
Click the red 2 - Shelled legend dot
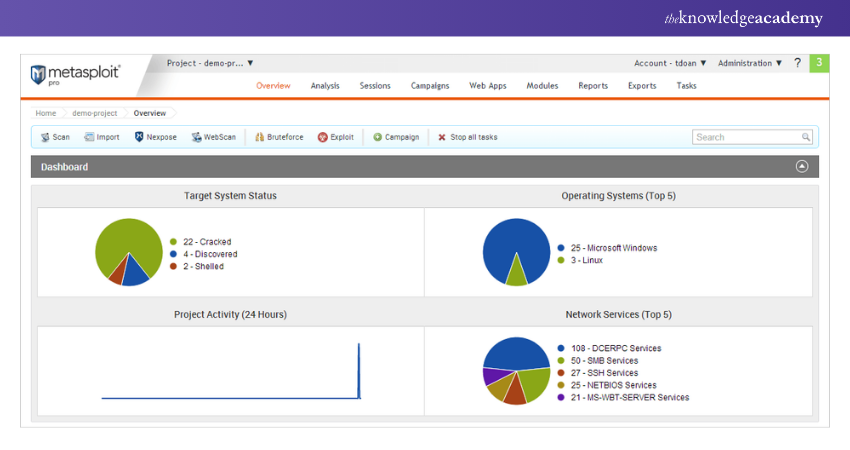[173, 266]
